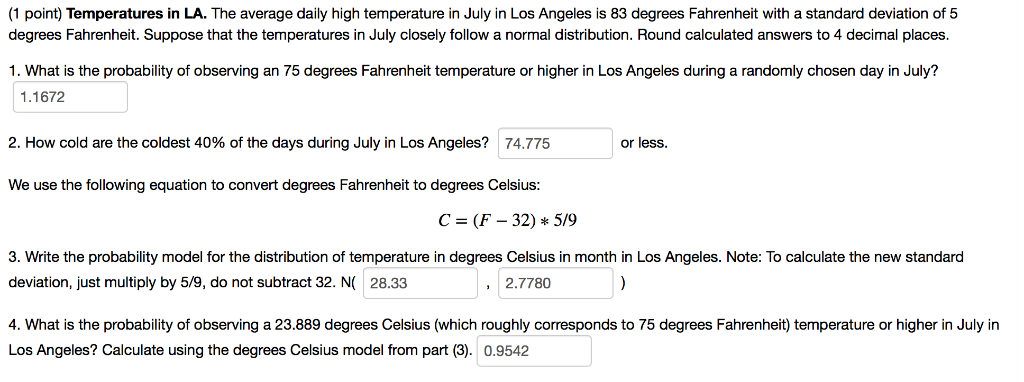
Task: Click question 4 text mentioning 23.889 degrees Celsius
Action: tap(504, 325)
